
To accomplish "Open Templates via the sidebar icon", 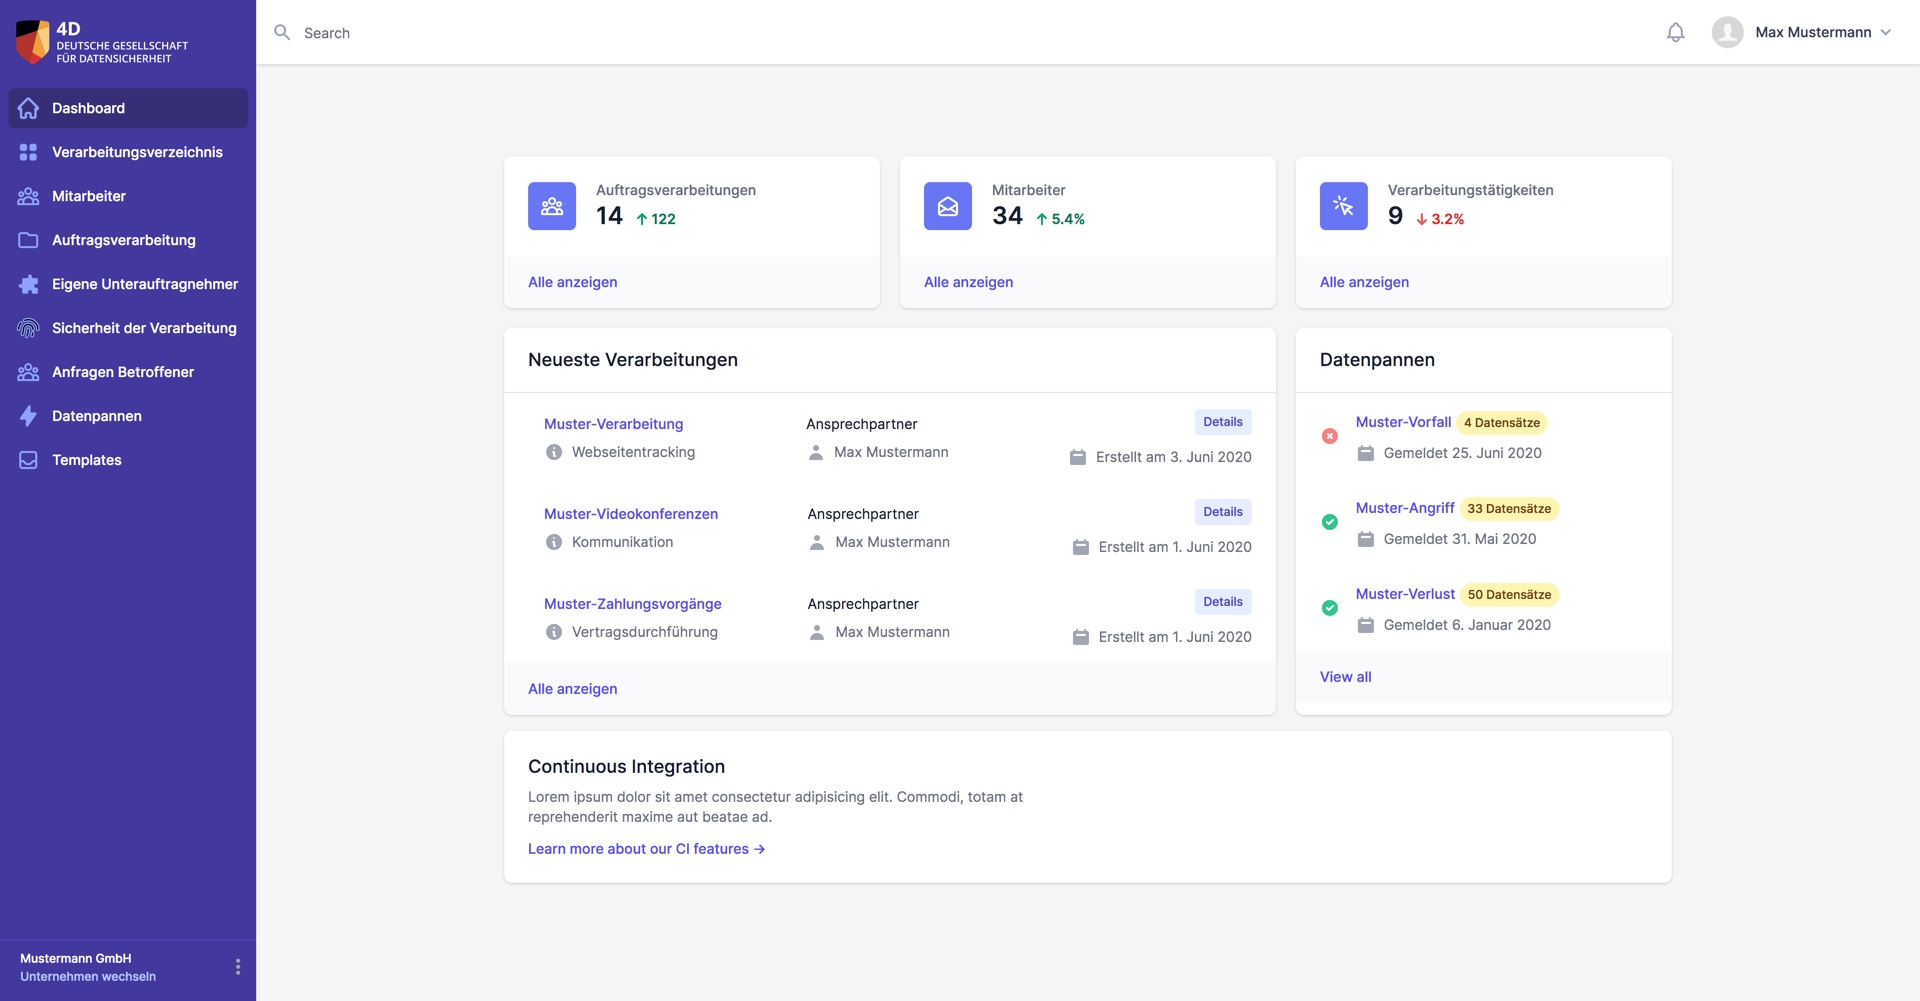I will [x=27, y=460].
